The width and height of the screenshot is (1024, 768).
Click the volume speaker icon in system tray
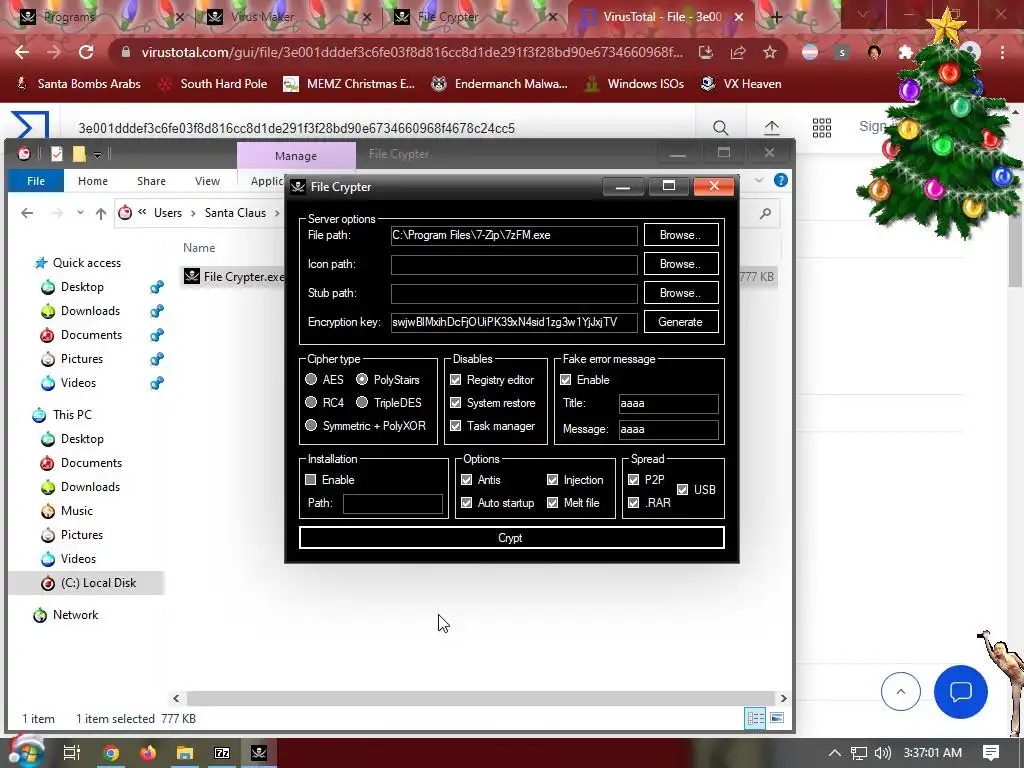[x=882, y=753]
